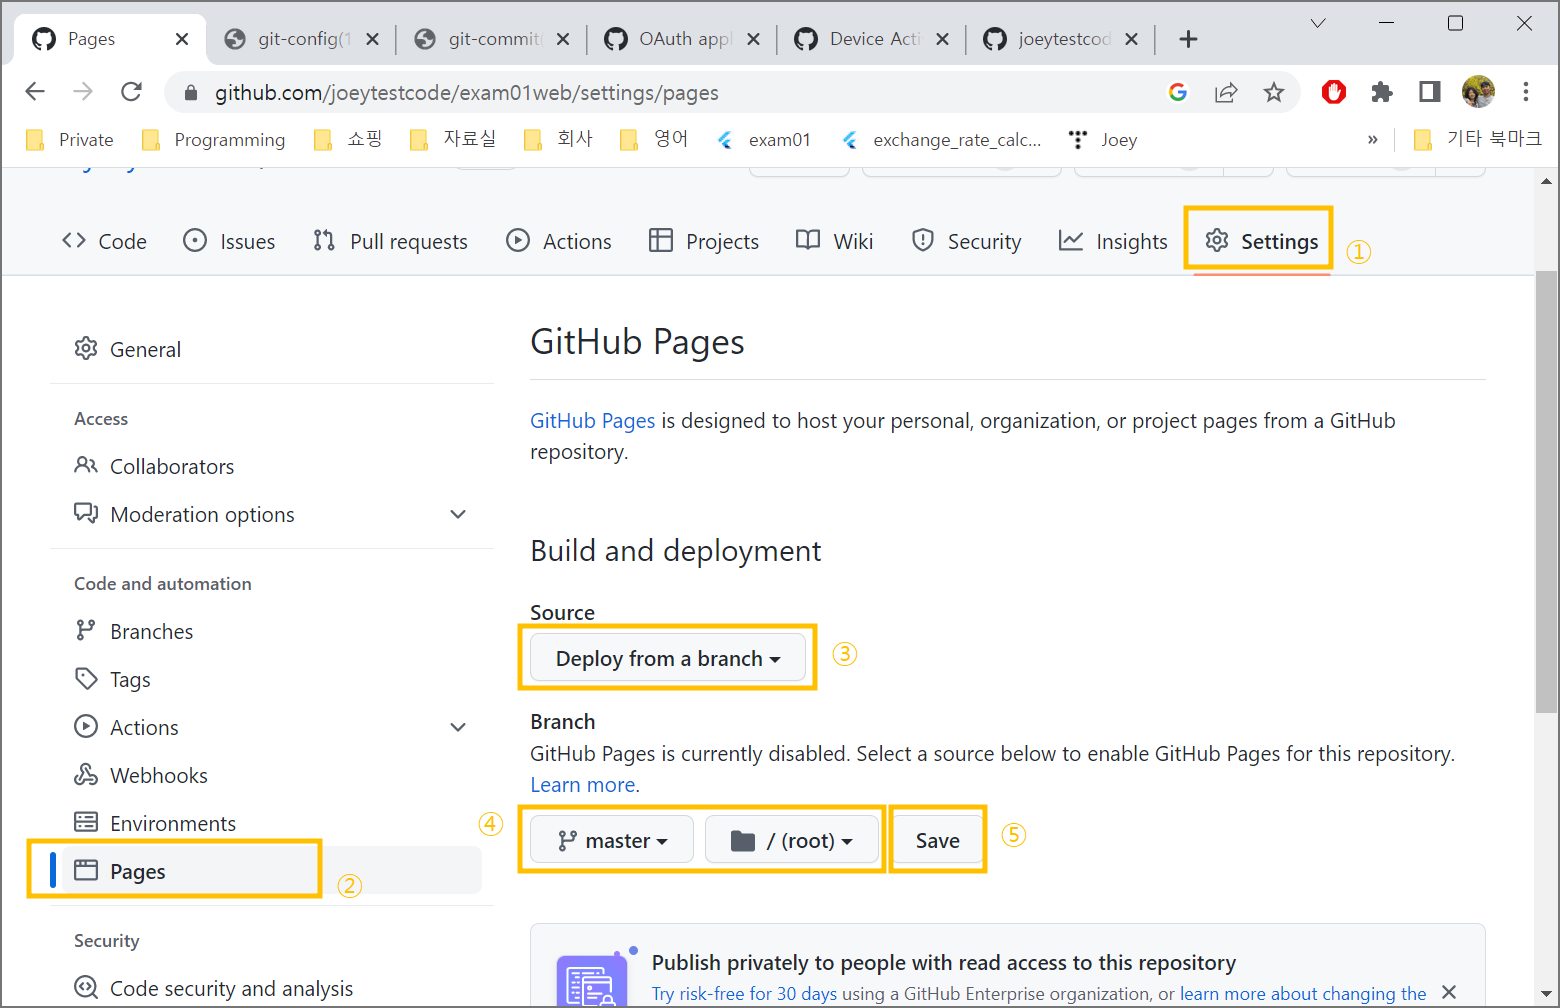
Task: Open the Programming bookmarks folder
Action: point(214,140)
